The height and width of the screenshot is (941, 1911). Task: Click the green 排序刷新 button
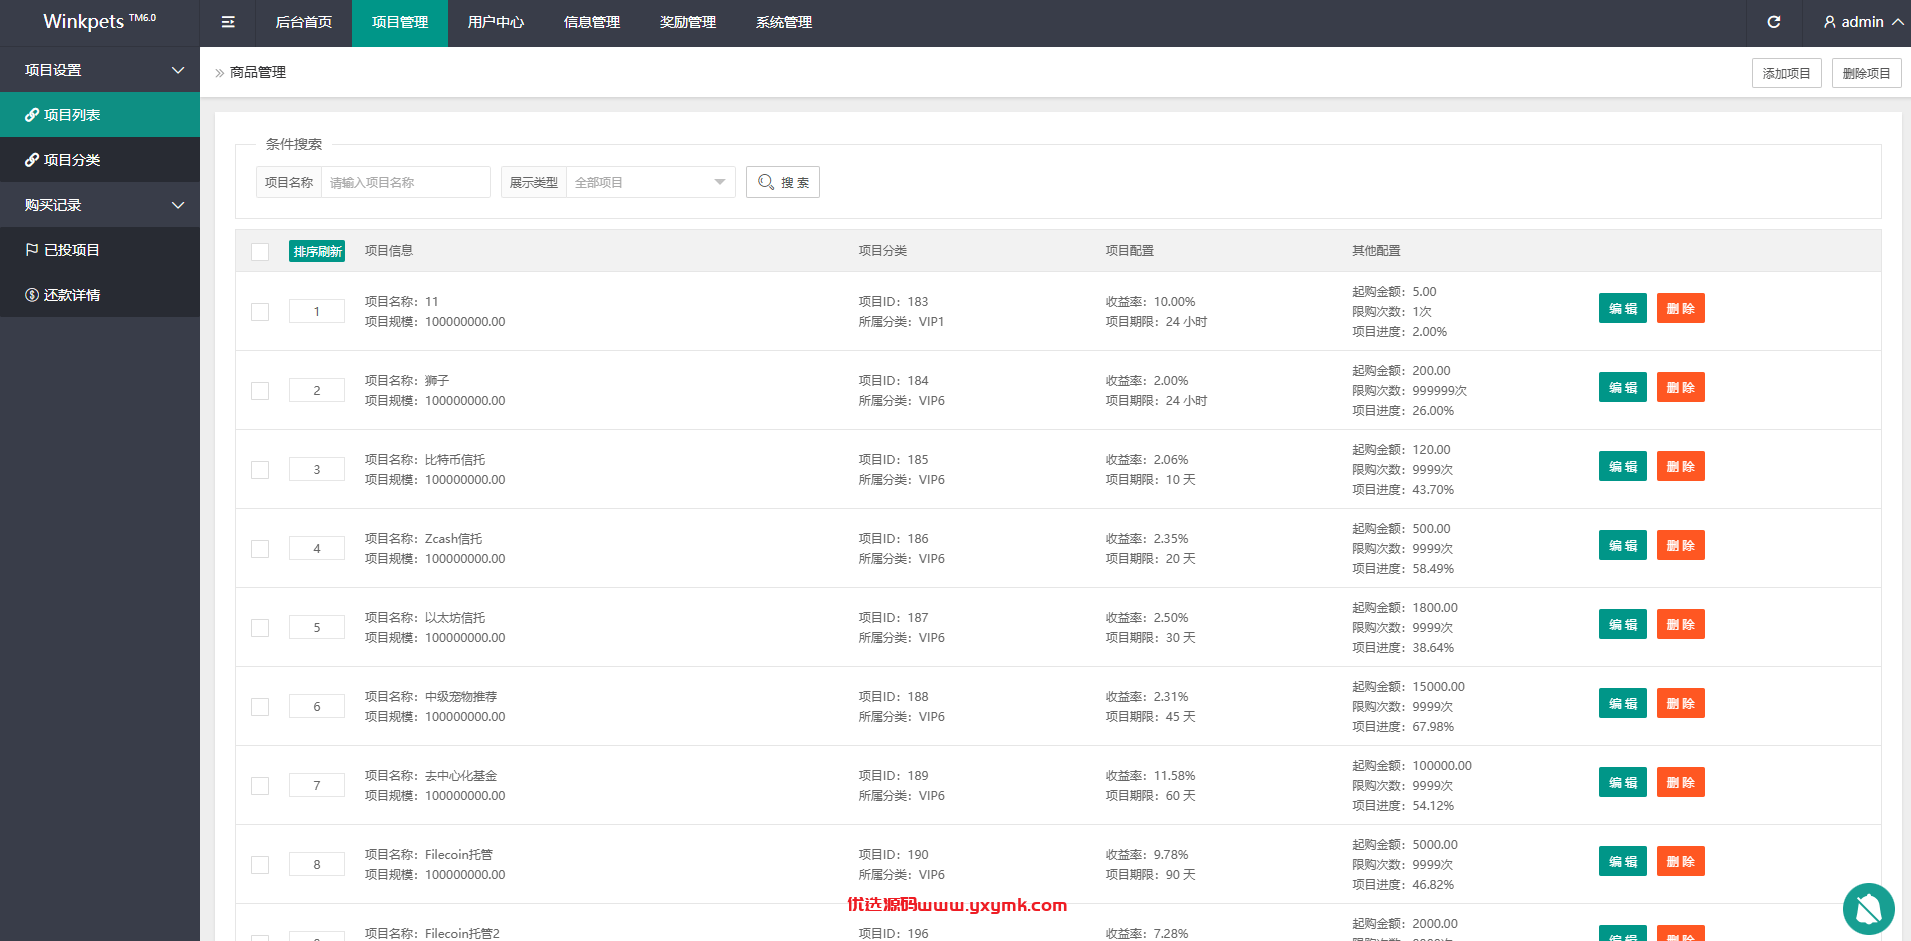click(317, 251)
